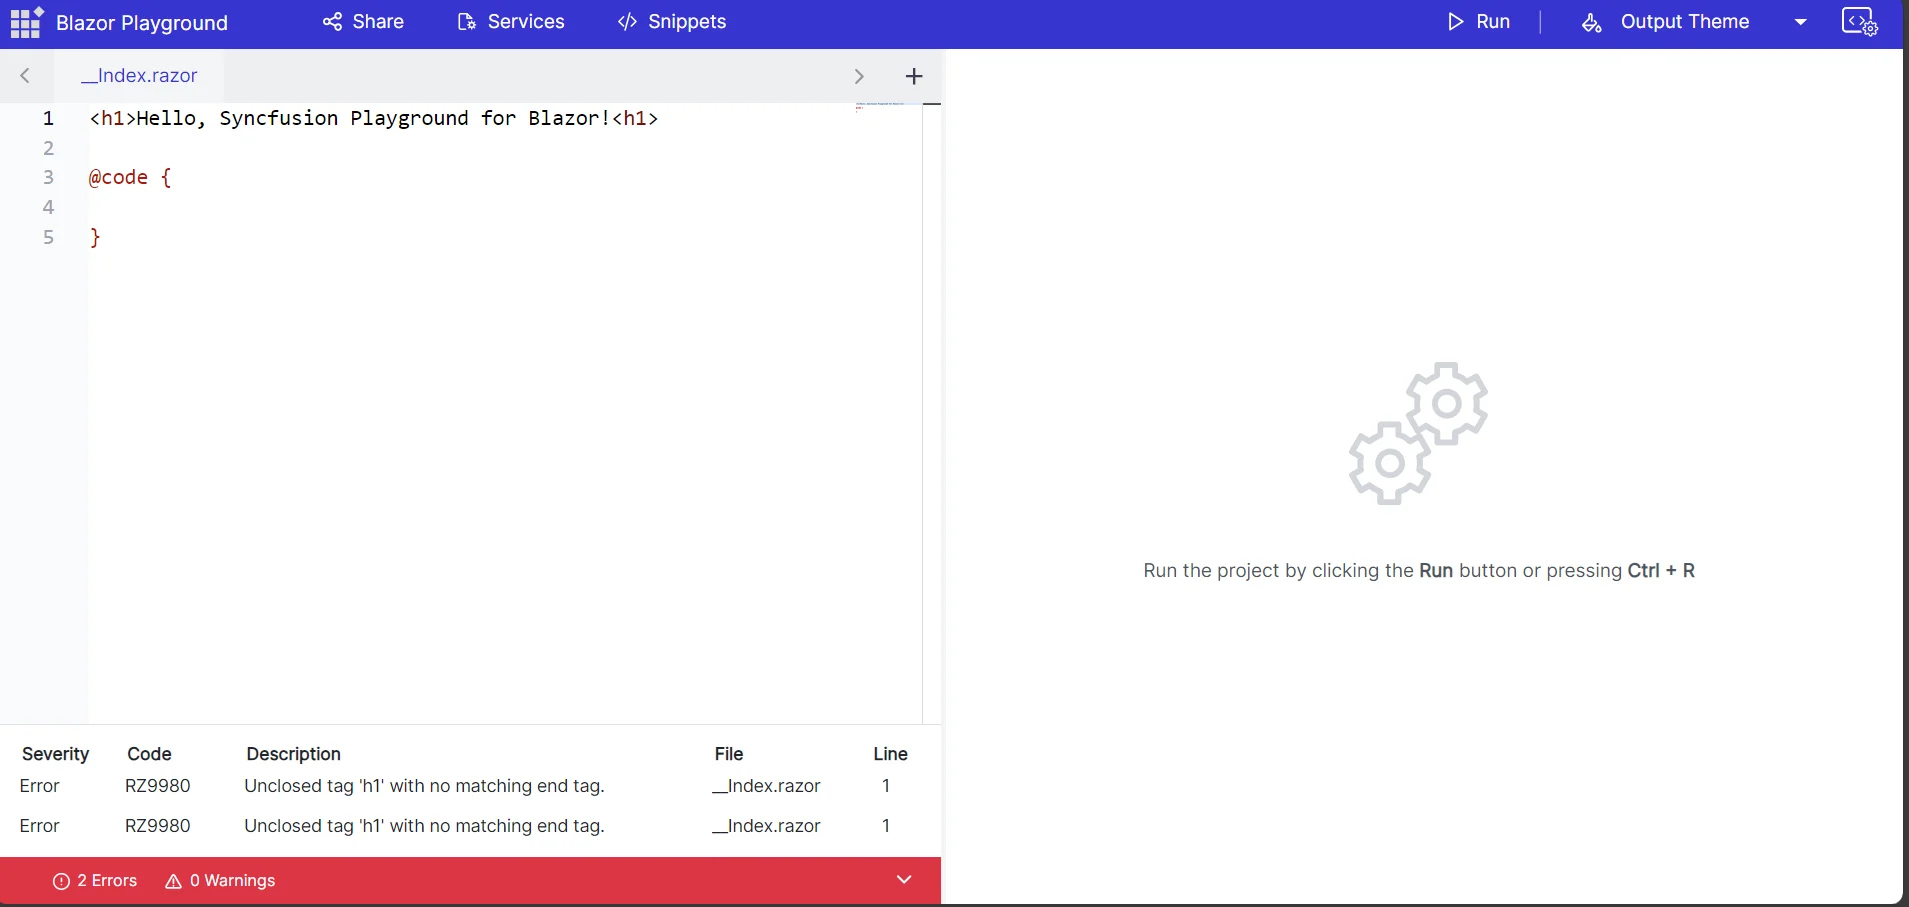The height and width of the screenshot is (907, 1909).
Task: Switch to the __Index.razor tab
Action: pyautogui.click(x=140, y=76)
